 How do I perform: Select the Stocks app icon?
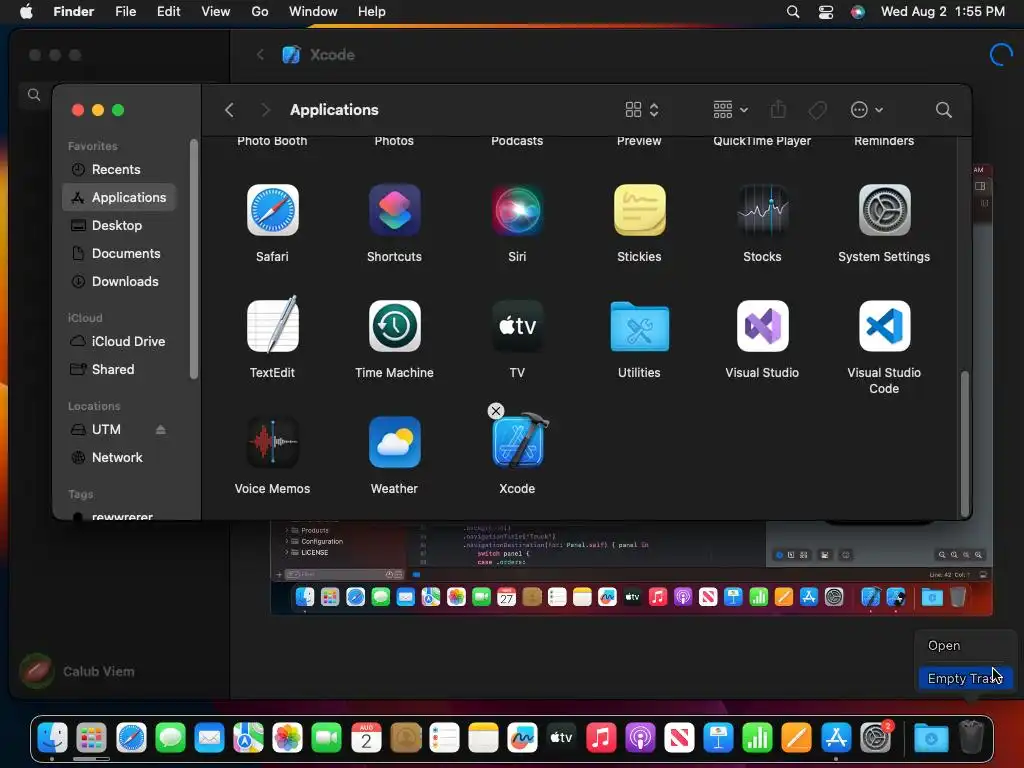coord(762,210)
